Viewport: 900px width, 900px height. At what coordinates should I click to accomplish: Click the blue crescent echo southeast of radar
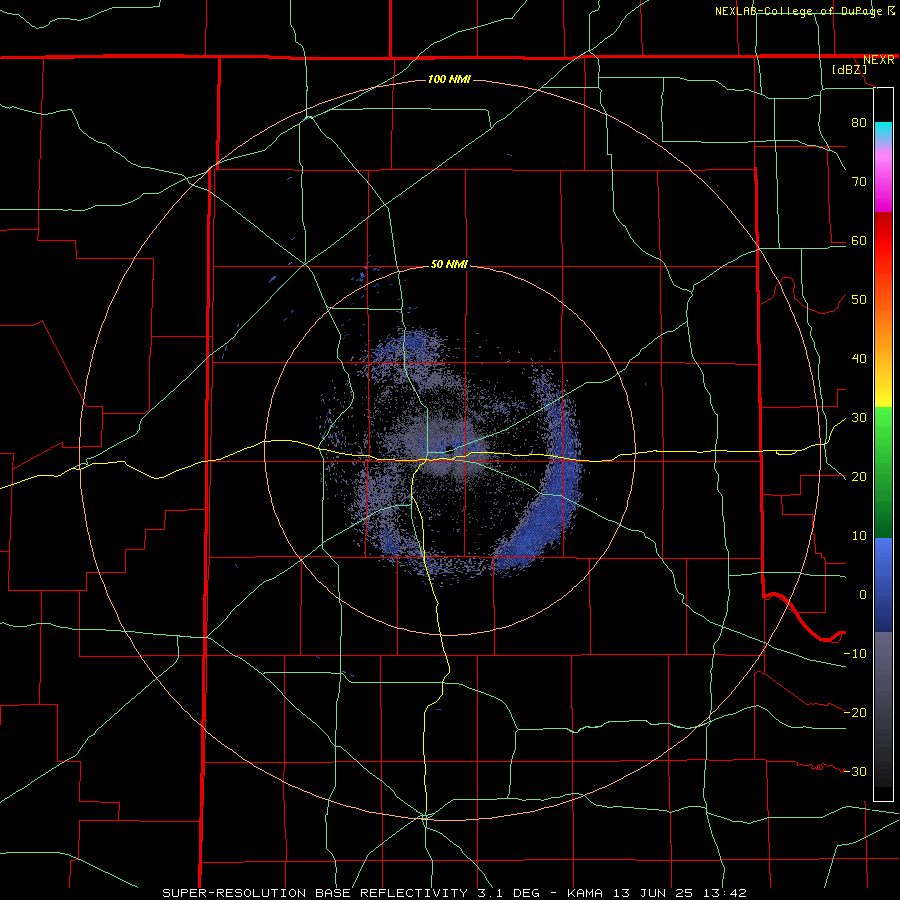pos(540,517)
